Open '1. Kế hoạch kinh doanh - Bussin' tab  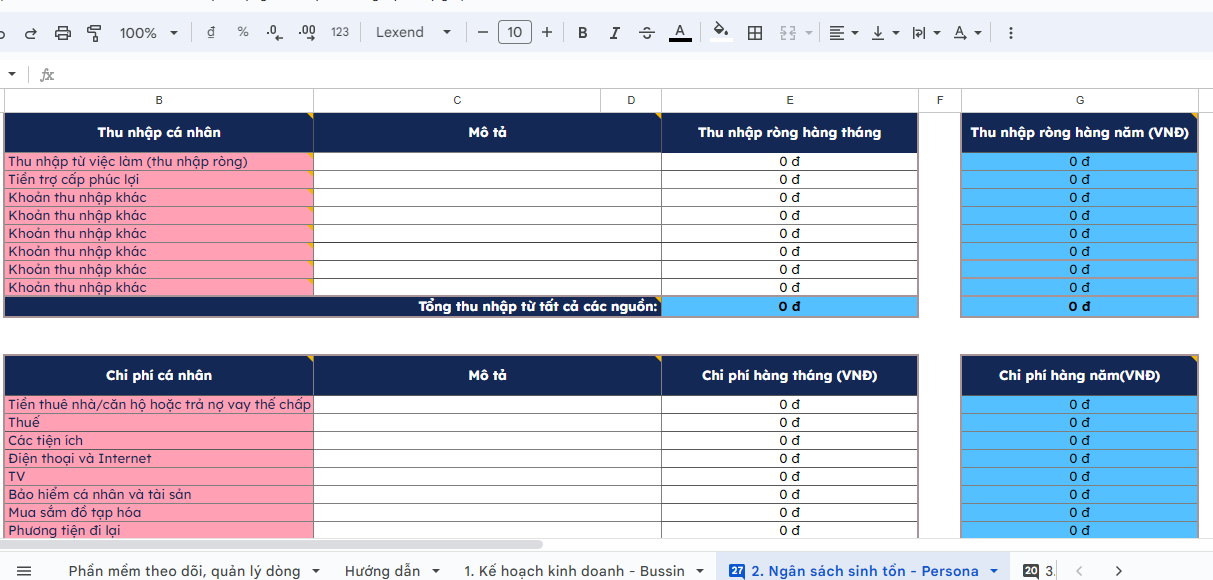click(x=574, y=571)
